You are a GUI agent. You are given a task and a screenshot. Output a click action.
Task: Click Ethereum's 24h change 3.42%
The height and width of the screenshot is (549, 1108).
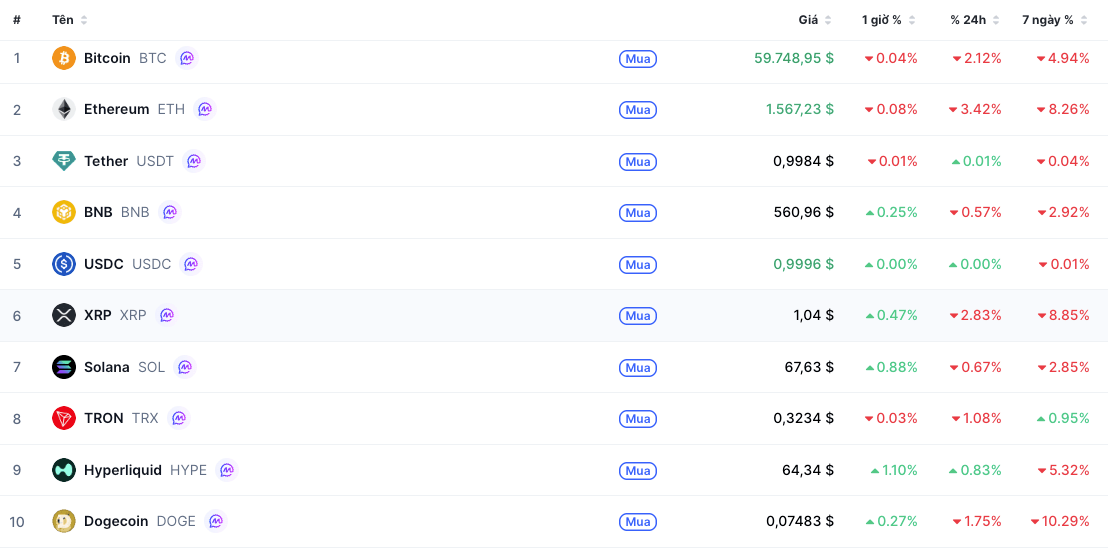[x=975, y=110]
